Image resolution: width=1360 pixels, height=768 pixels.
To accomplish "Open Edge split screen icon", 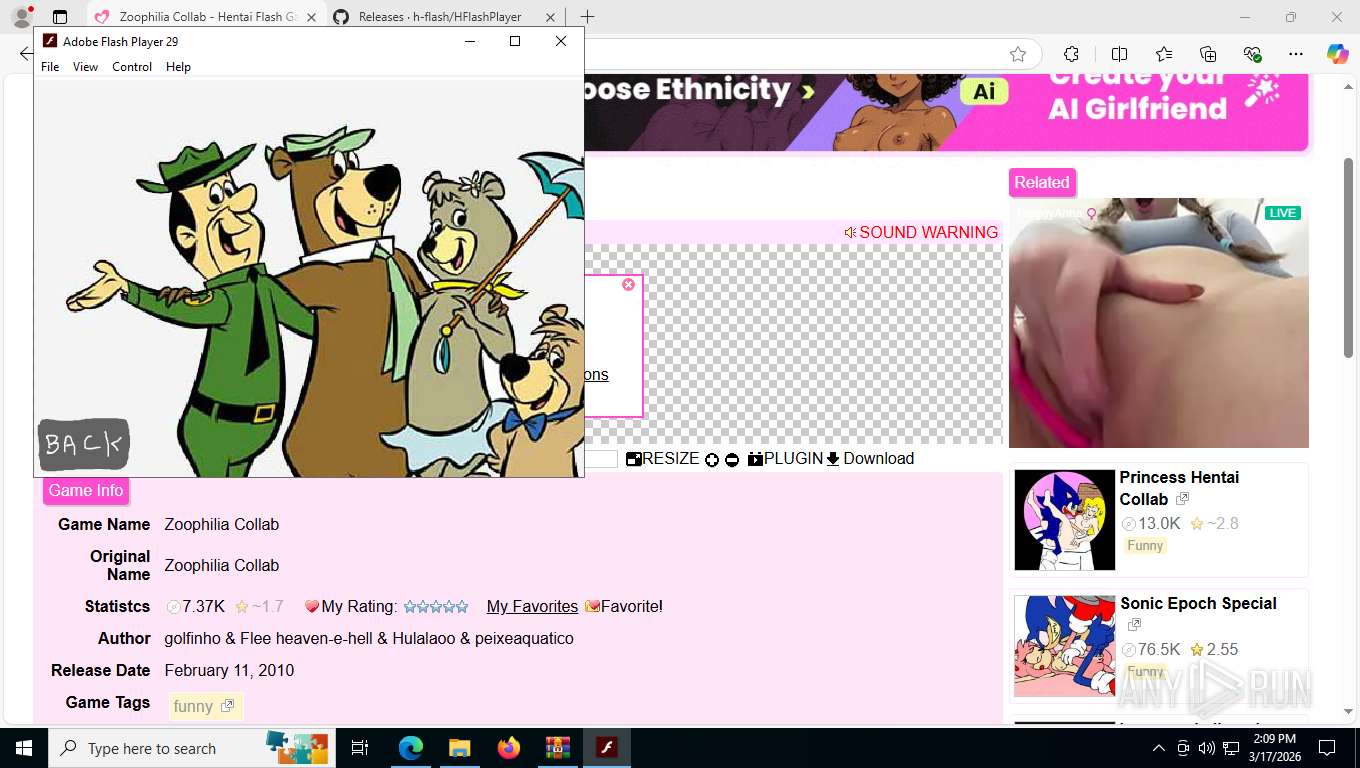I will pyautogui.click(x=1119, y=54).
